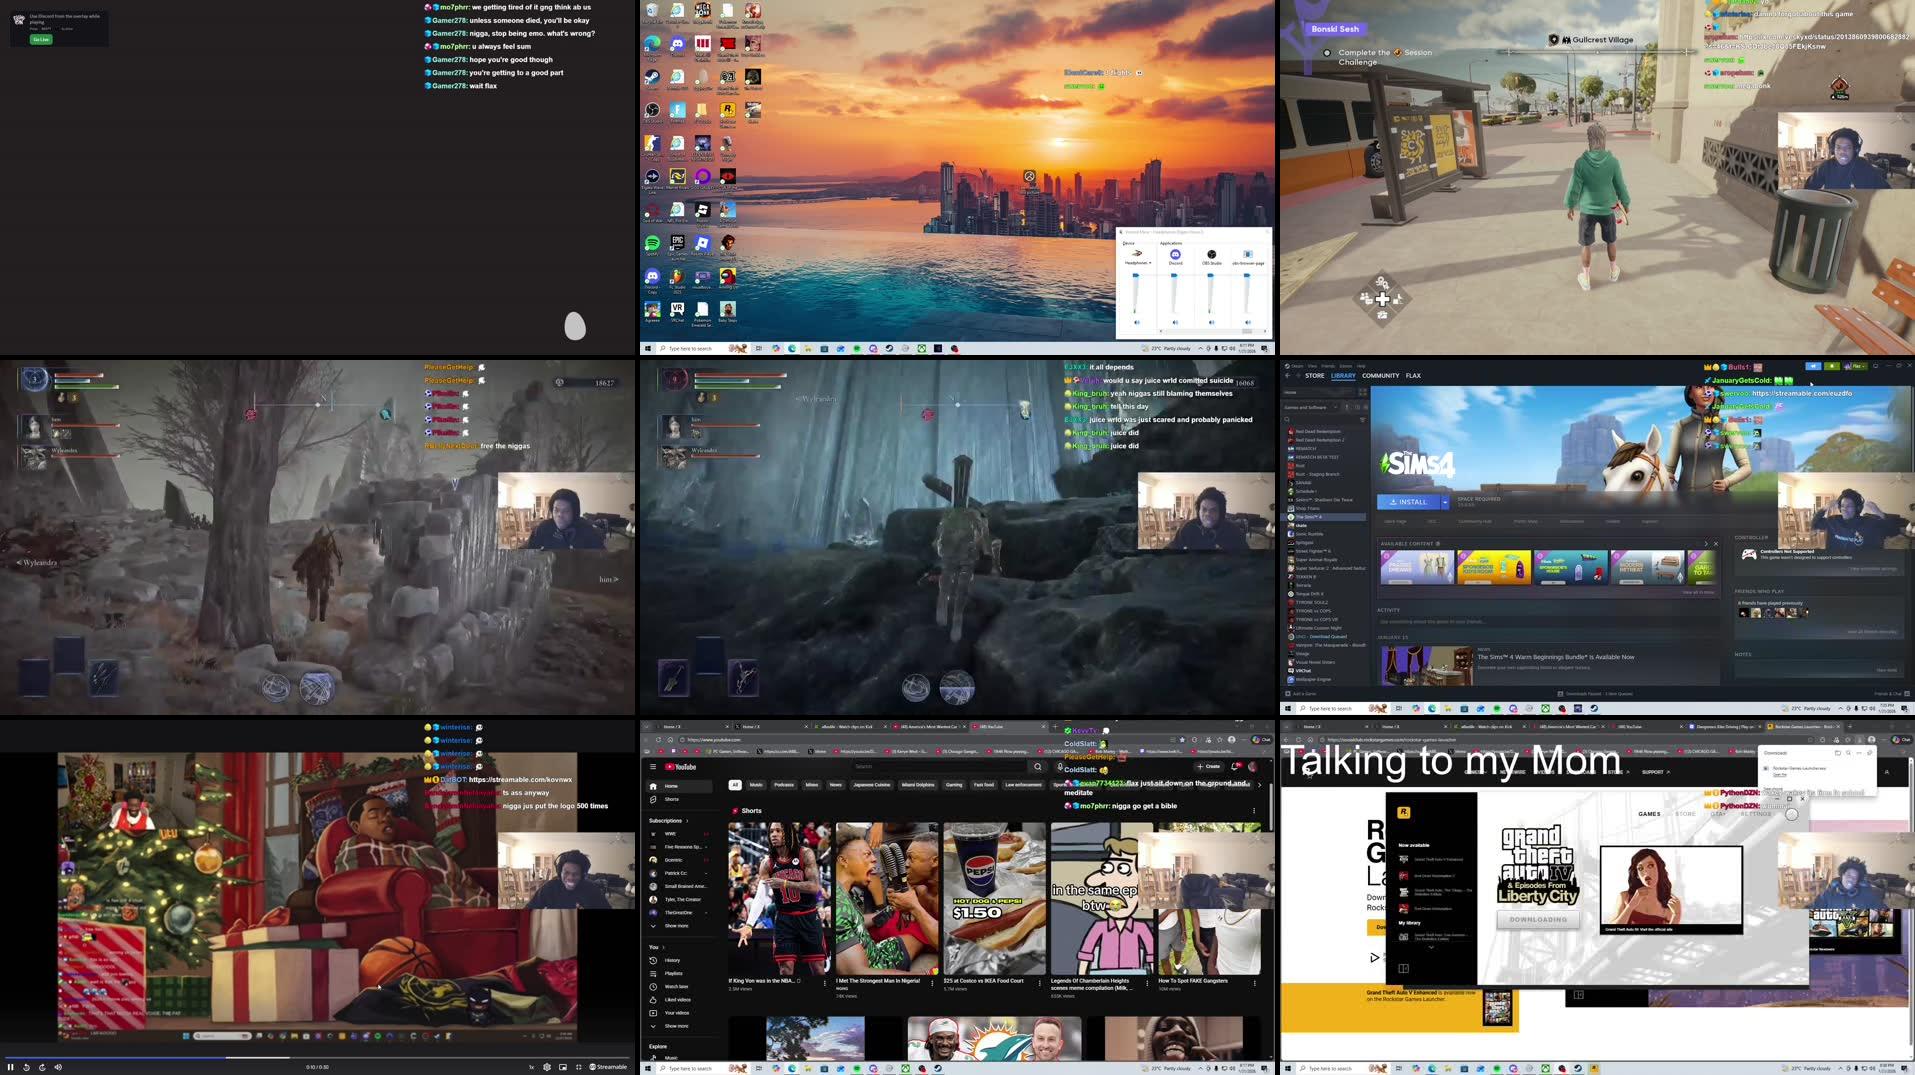This screenshot has height=1075, width=1915.
Task: Click INSTALL for The Sims 4
Action: coord(1410,502)
